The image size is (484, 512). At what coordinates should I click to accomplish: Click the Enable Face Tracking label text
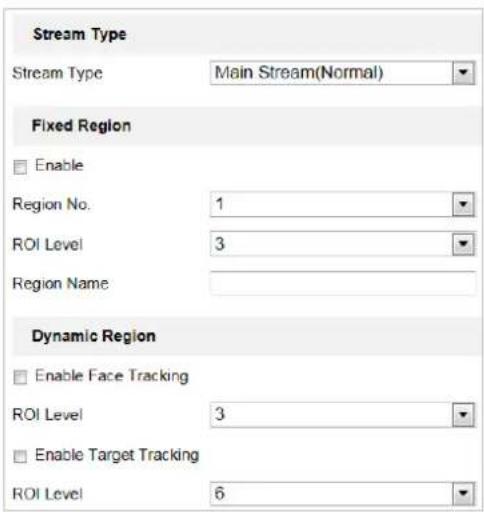click(112, 376)
